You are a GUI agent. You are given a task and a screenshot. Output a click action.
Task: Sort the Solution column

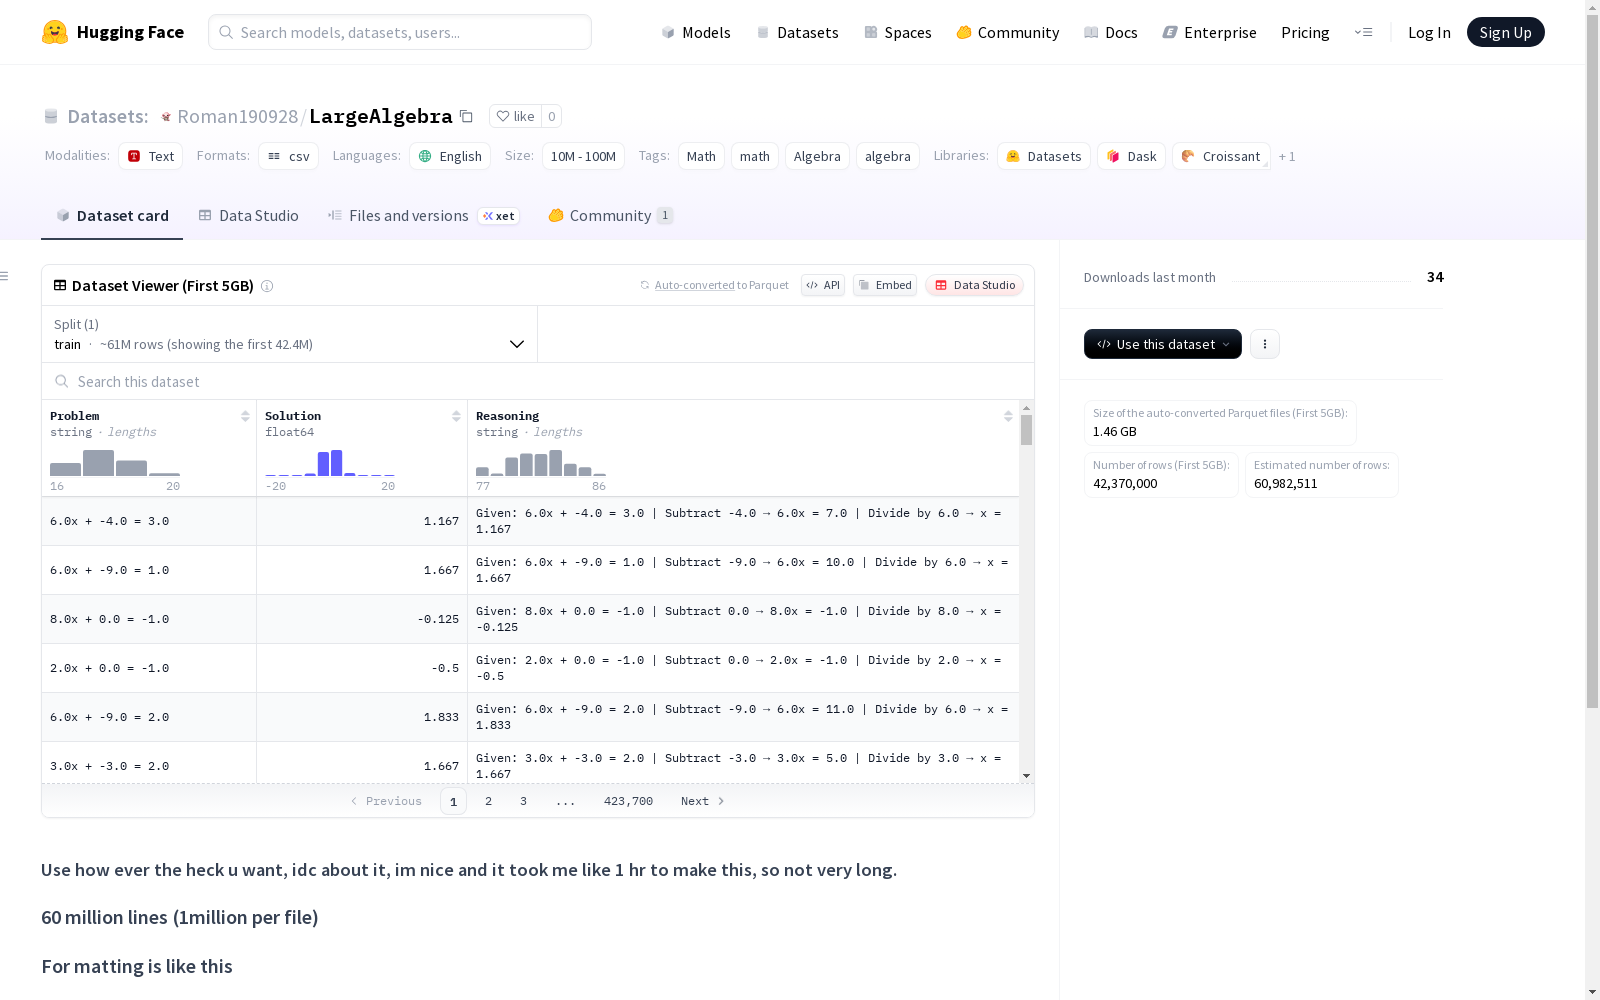(456, 416)
